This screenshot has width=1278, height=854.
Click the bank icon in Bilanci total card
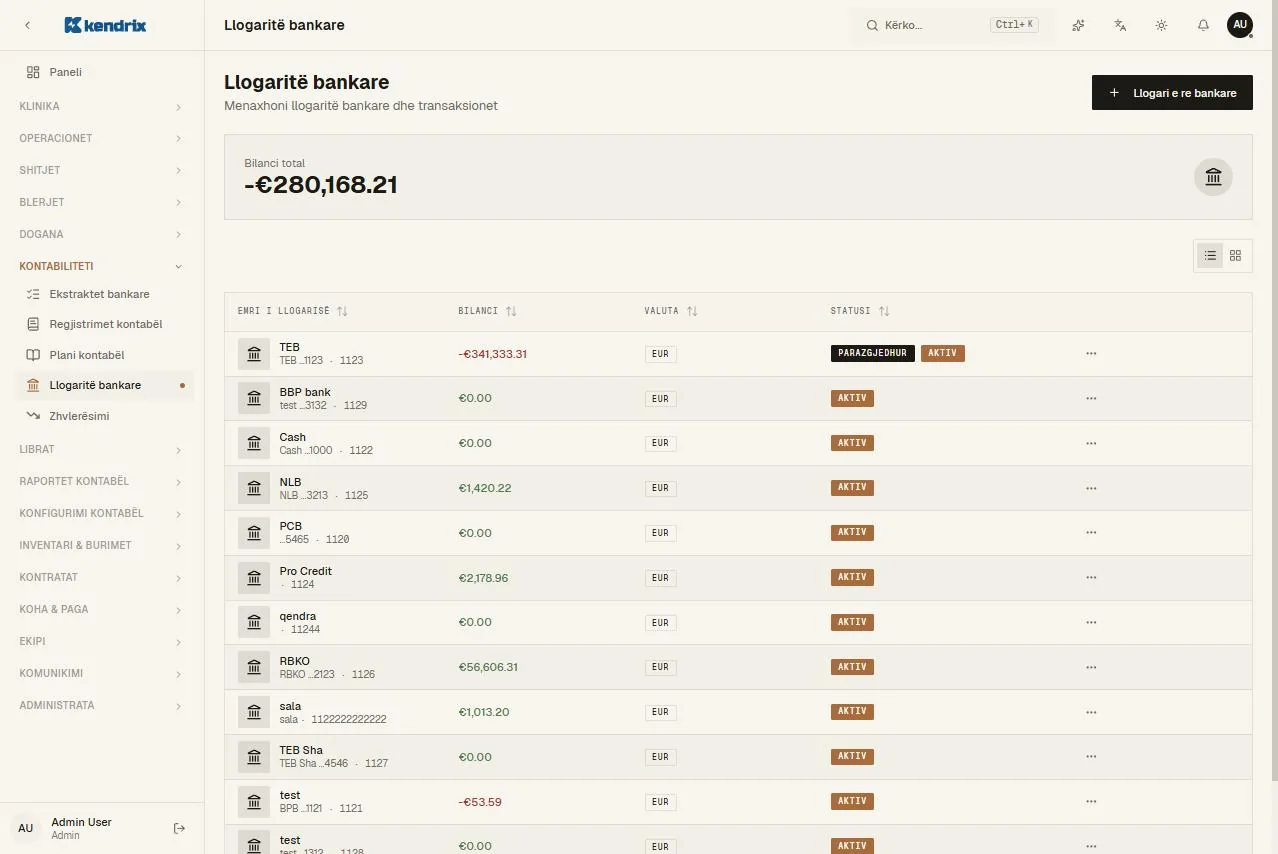tap(1213, 177)
